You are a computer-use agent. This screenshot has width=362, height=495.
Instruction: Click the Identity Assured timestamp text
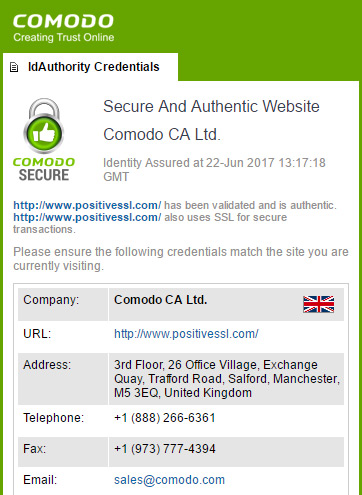click(x=214, y=169)
